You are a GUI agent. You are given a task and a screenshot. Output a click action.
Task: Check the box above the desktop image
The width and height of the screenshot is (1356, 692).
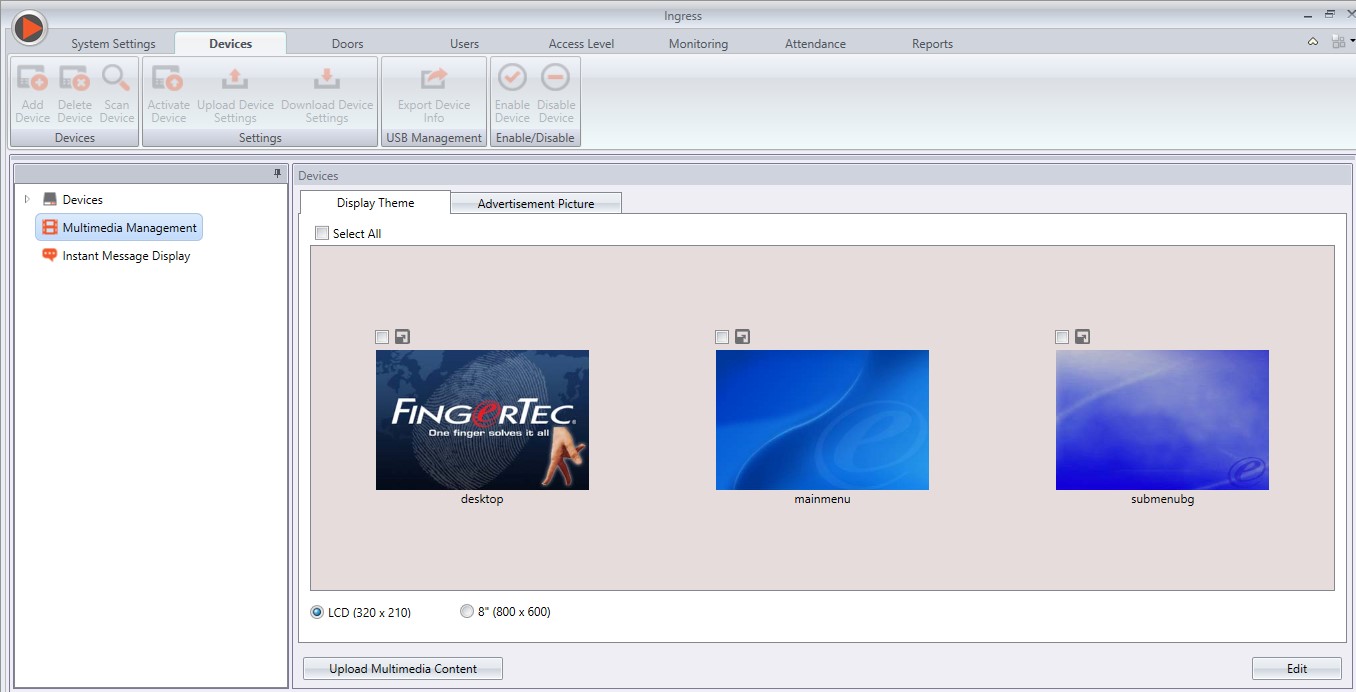[x=382, y=337]
